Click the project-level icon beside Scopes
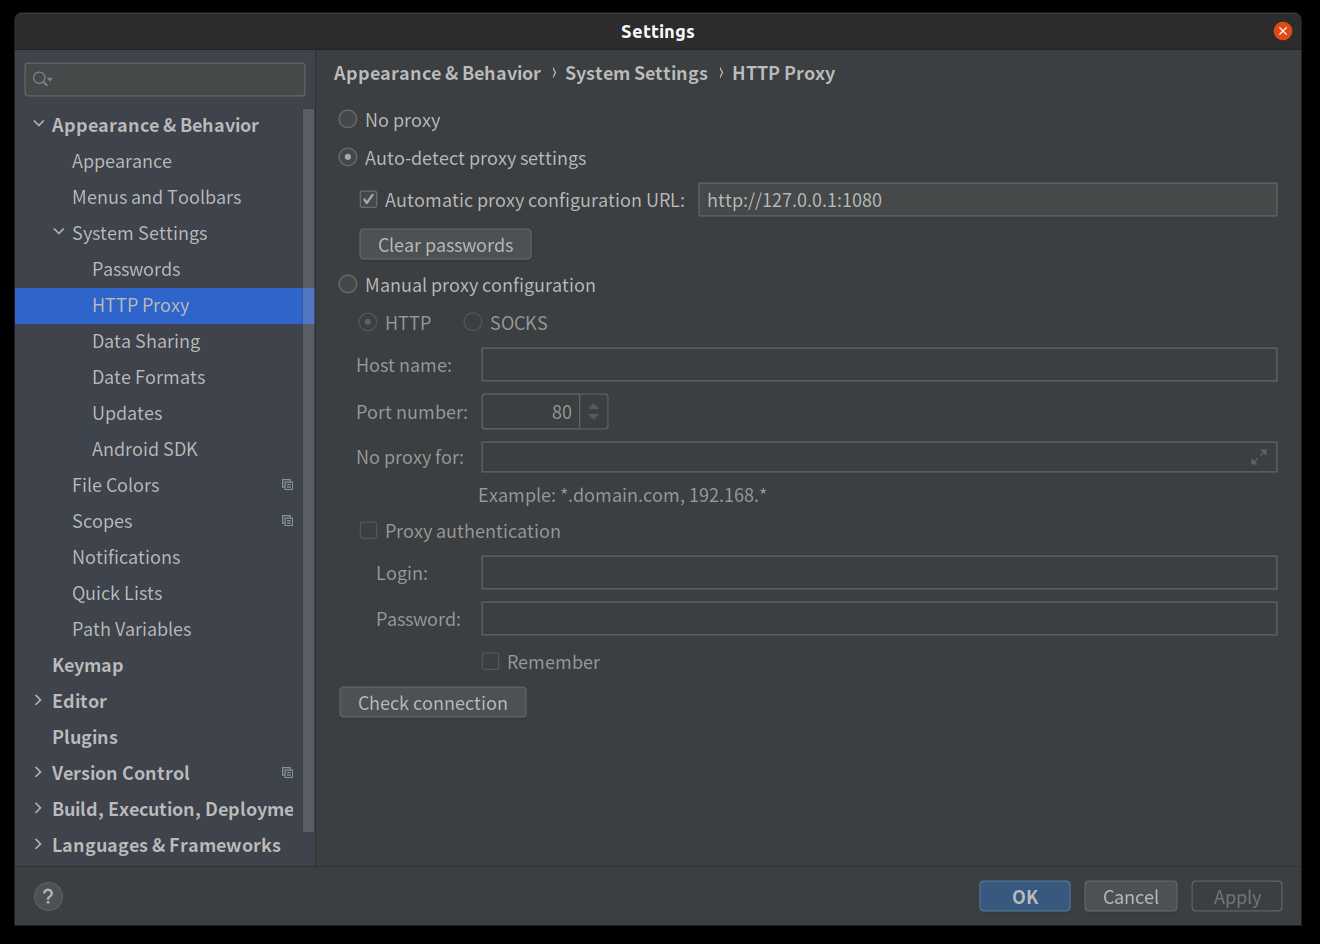 (287, 521)
